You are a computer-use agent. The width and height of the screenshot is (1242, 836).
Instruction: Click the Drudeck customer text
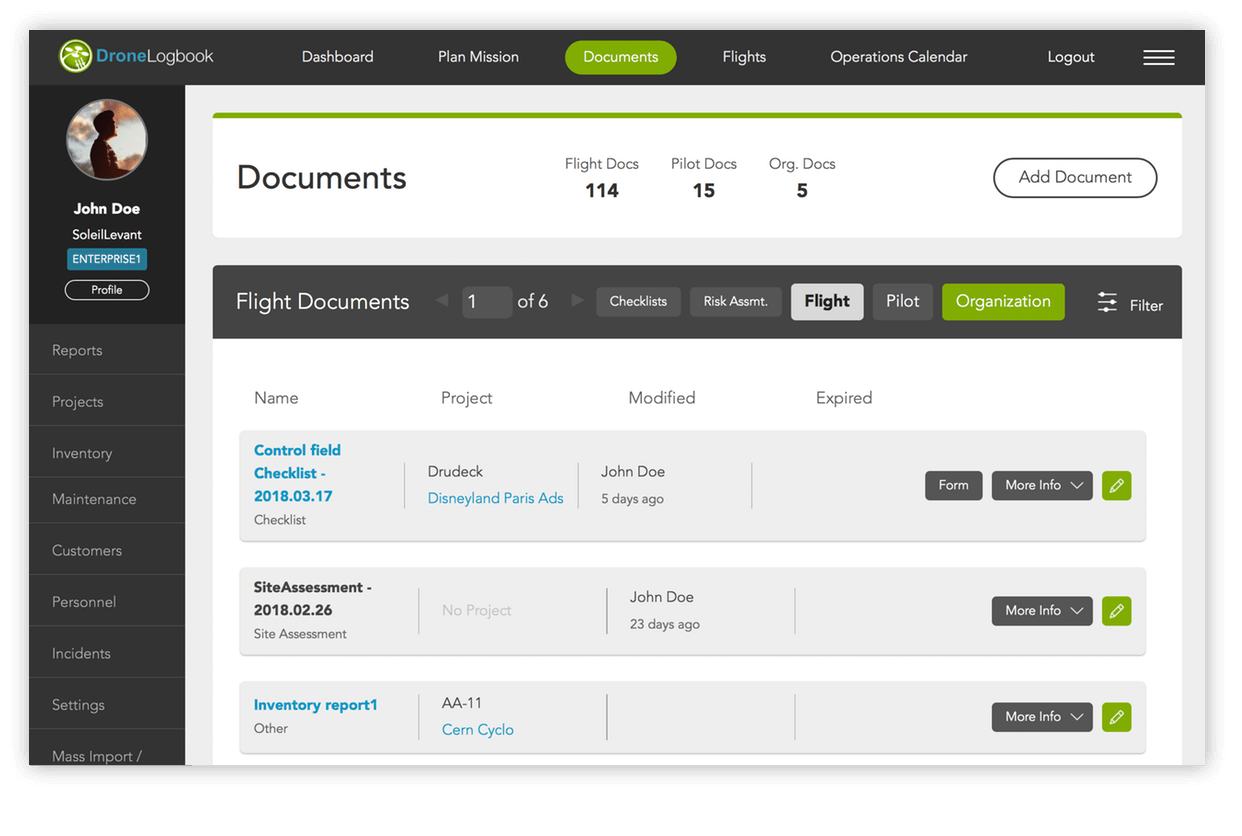[455, 472]
